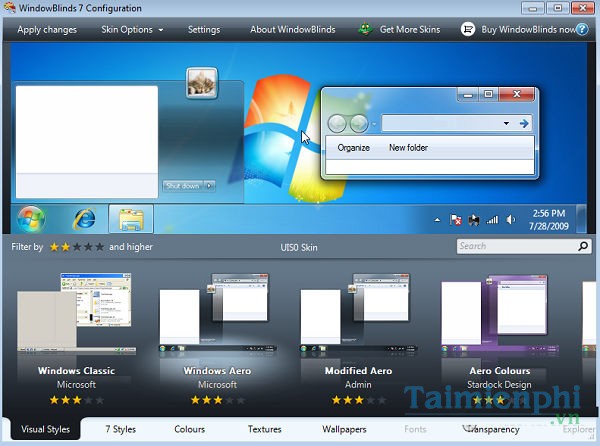Viewport: 600px width, 446px height.
Task: Click the Start orb in the preview taskbar
Action: (x=31, y=219)
